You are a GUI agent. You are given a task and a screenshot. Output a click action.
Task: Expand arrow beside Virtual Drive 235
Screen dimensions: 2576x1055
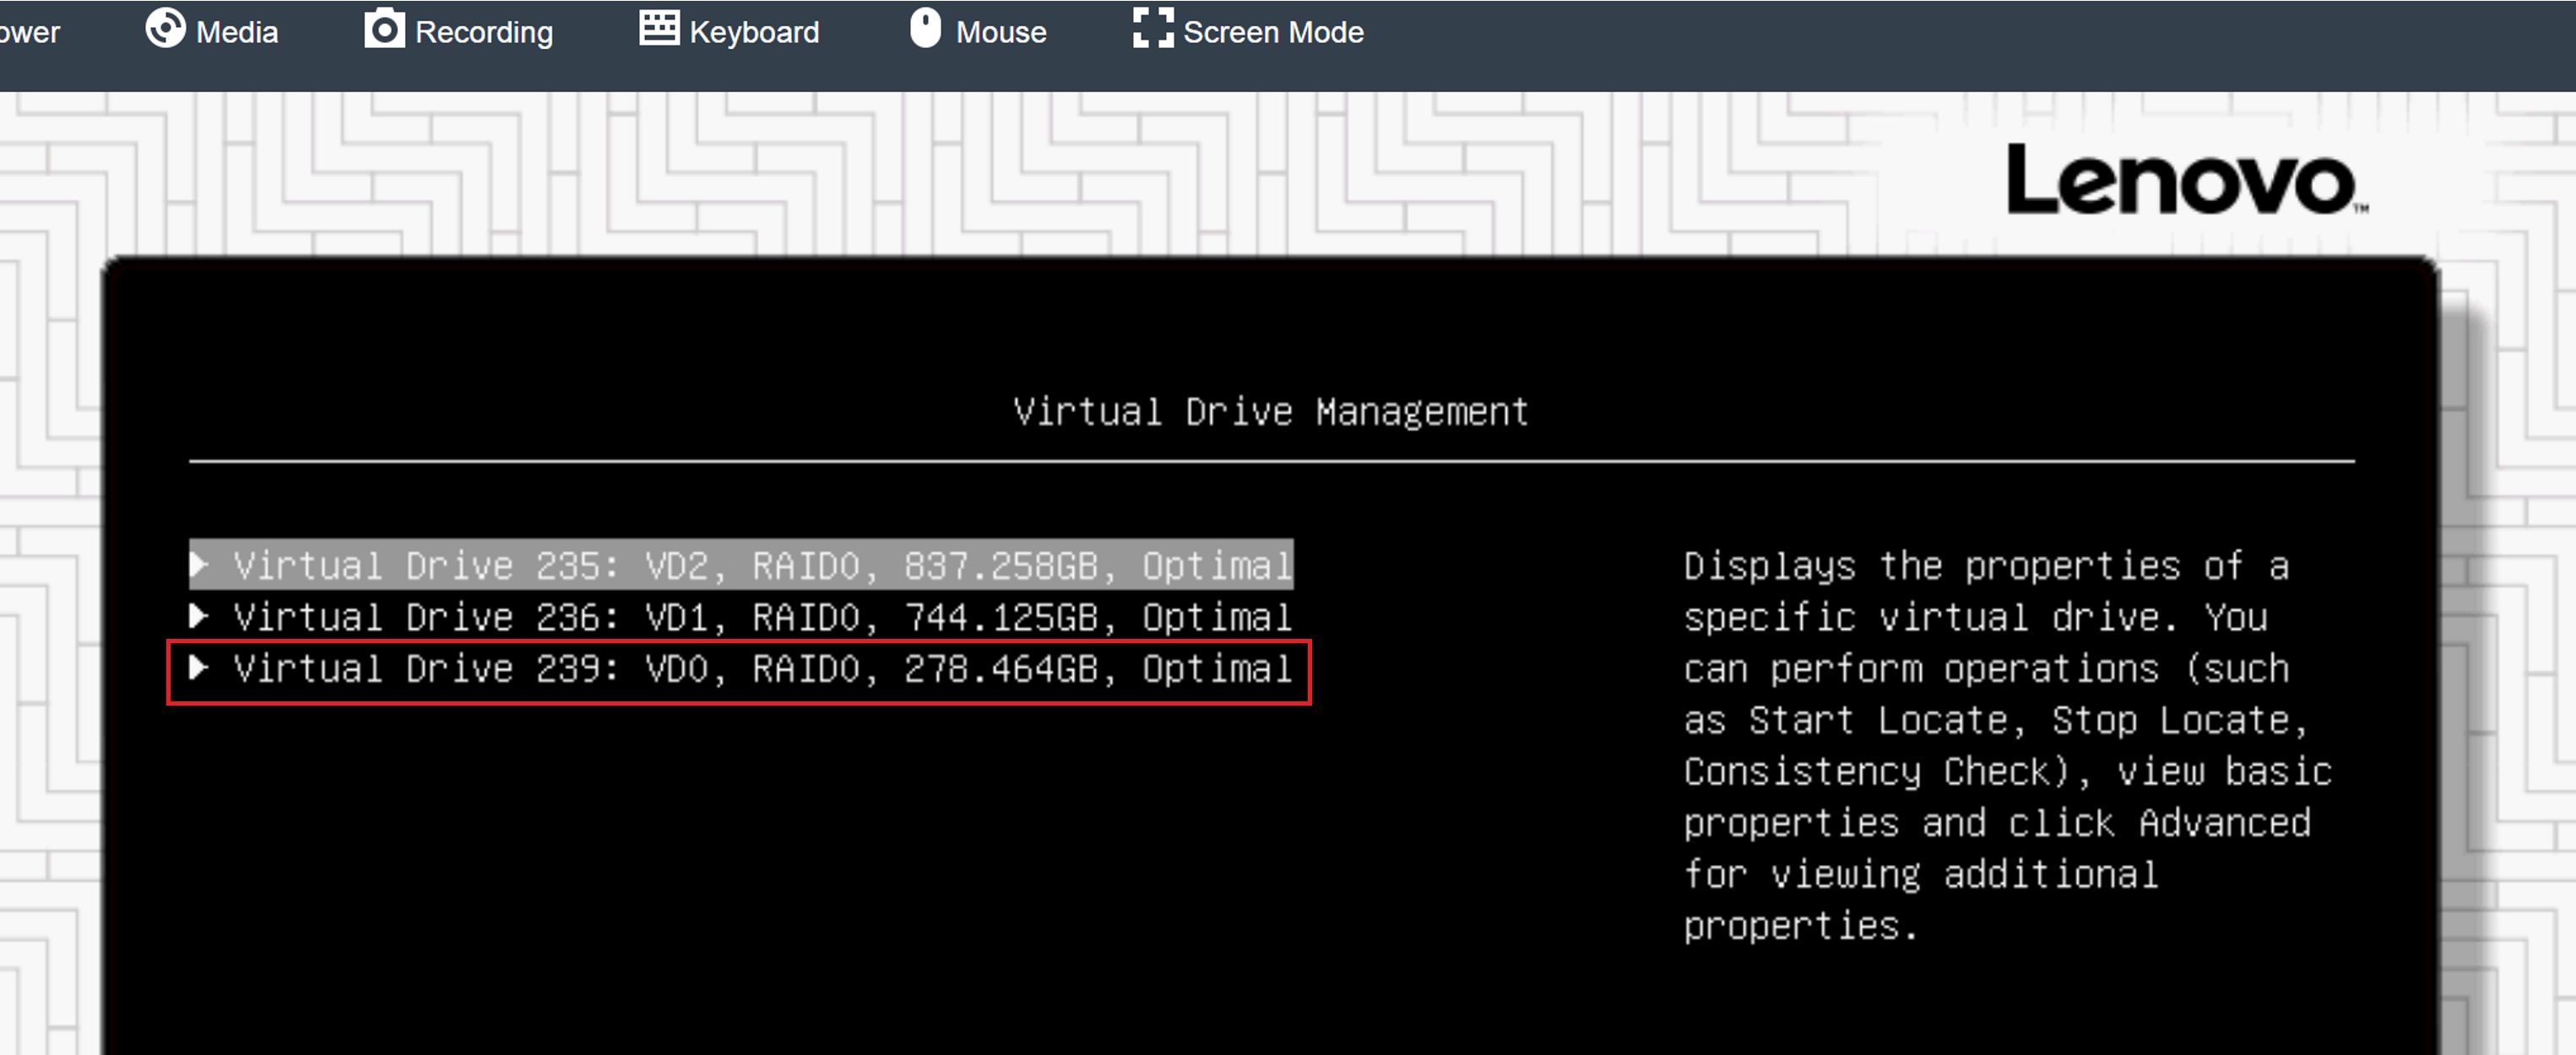[199, 565]
